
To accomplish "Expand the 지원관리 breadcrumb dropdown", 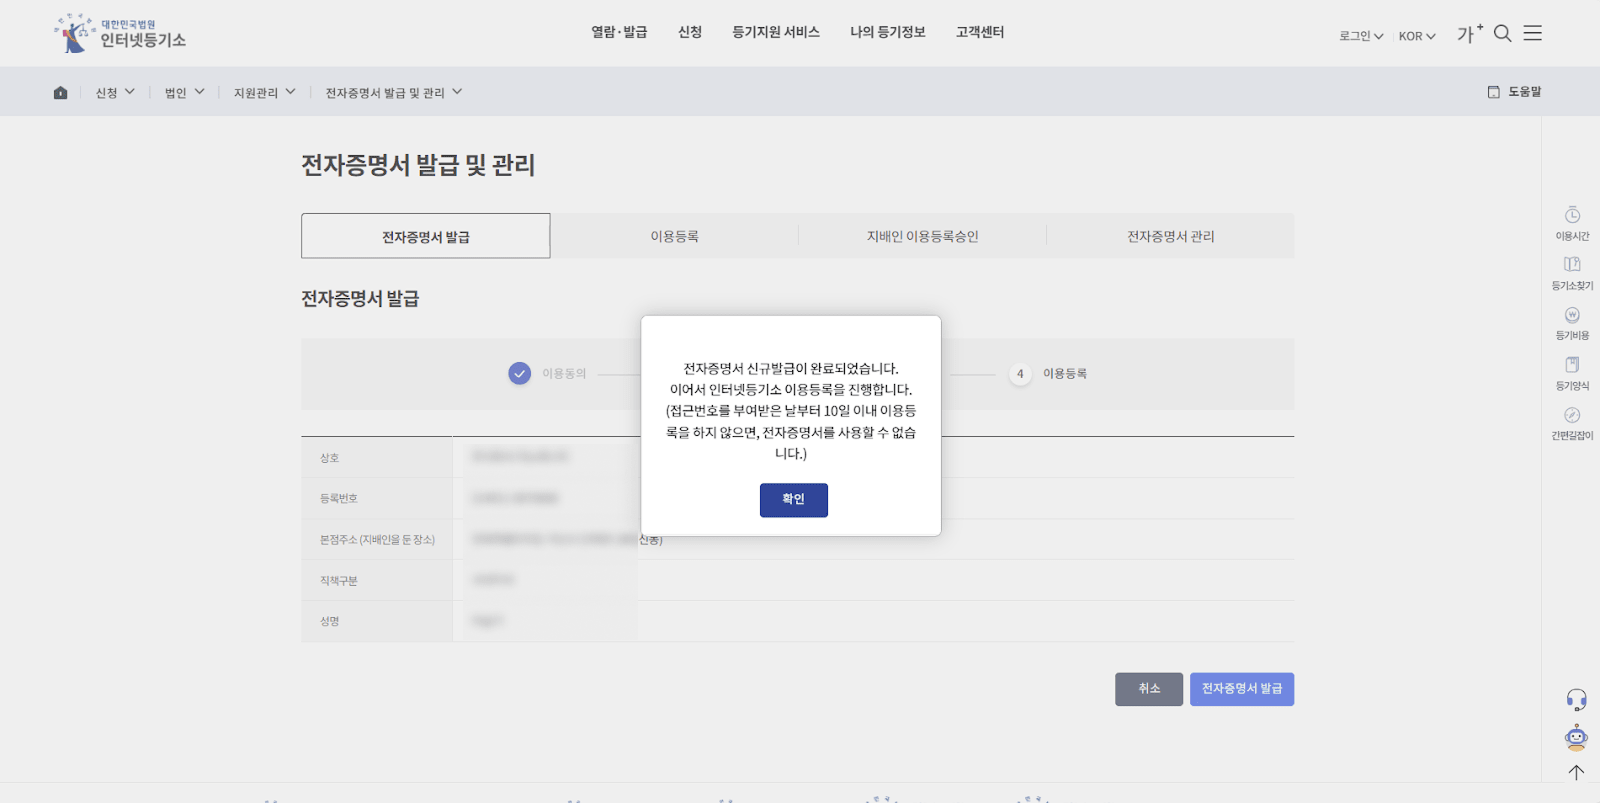I will click(265, 92).
